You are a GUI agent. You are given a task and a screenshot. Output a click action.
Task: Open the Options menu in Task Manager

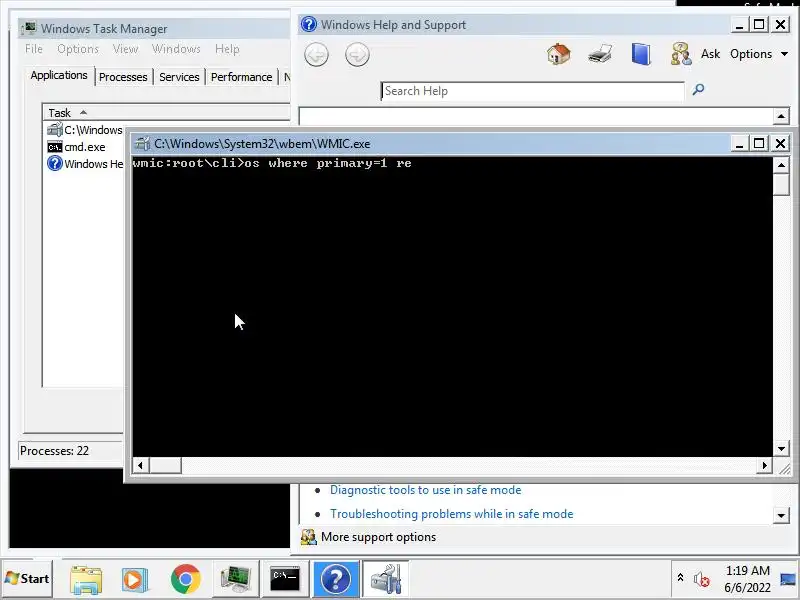tap(78, 49)
